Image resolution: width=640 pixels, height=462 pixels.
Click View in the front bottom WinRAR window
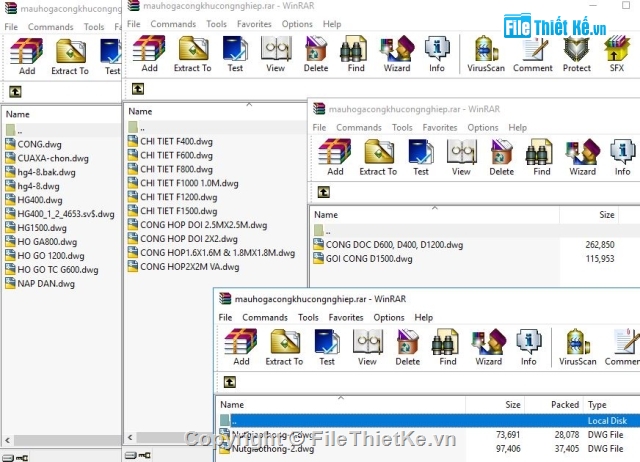tap(367, 347)
